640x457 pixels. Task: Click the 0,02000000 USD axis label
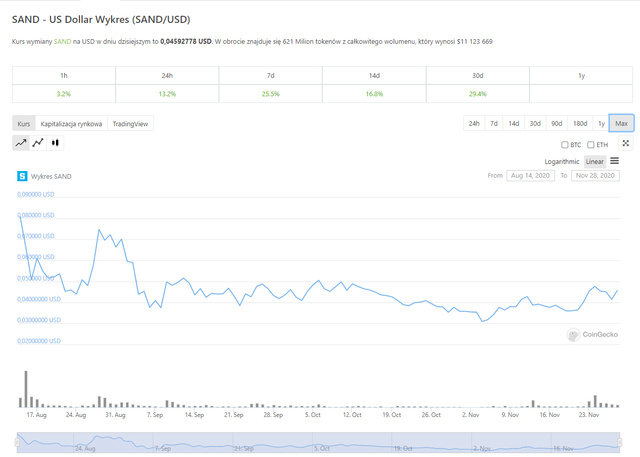[39, 341]
